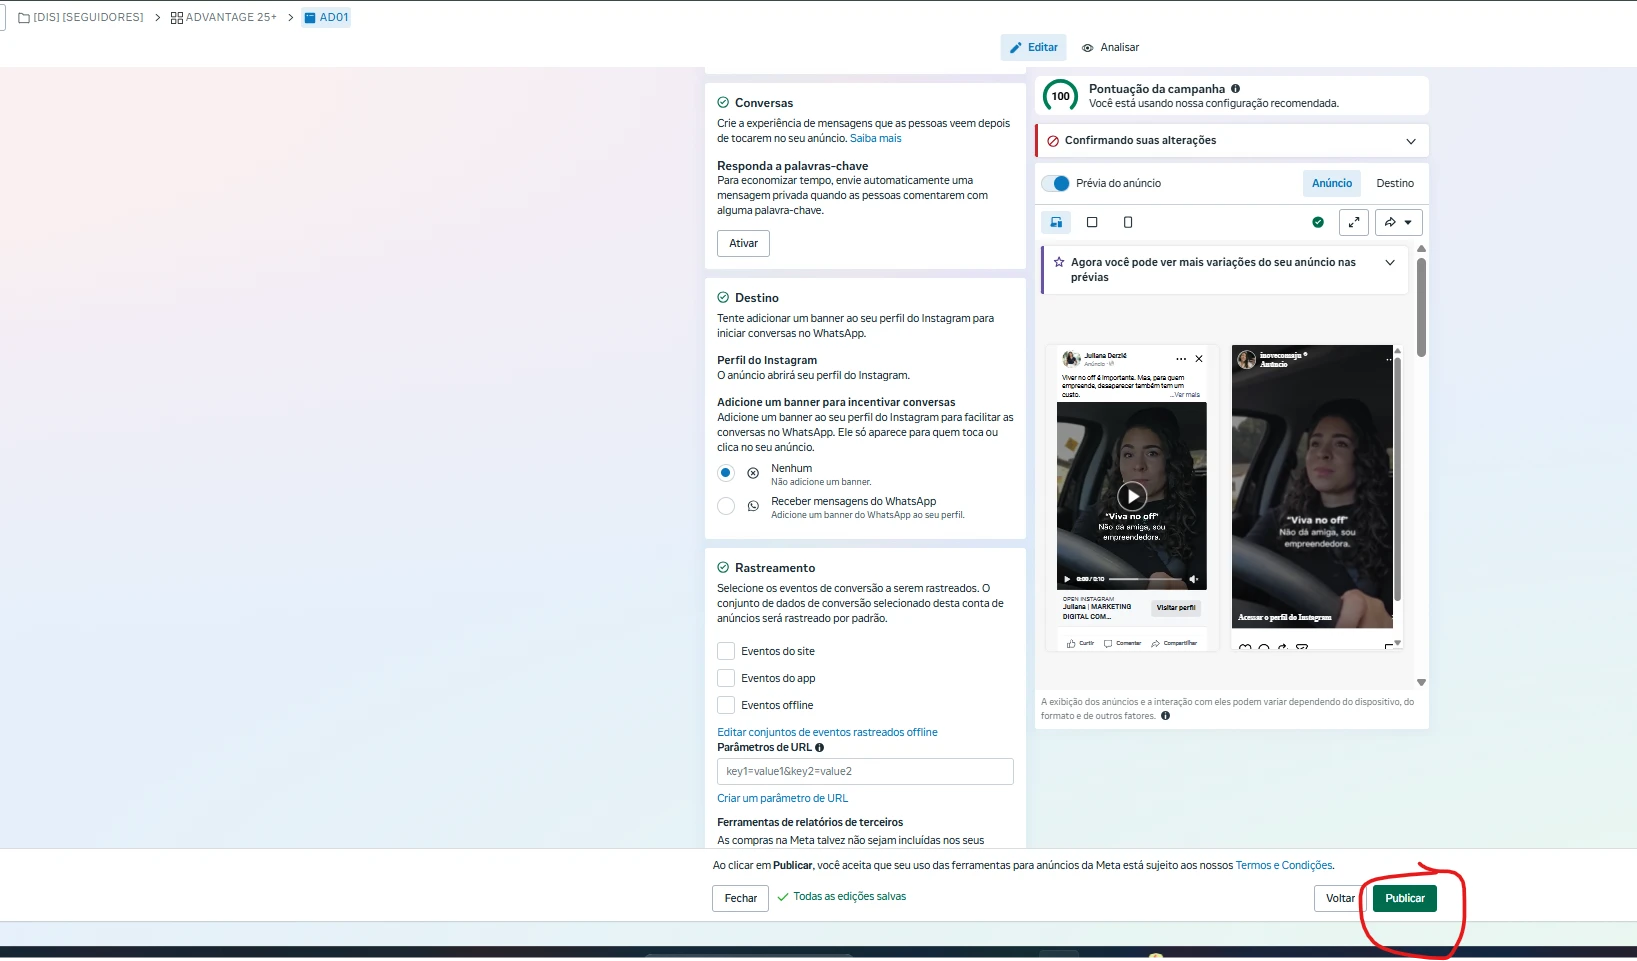The width and height of the screenshot is (1637, 961).
Task: Click the check icon beside Rastreamento heading
Action: click(x=723, y=567)
